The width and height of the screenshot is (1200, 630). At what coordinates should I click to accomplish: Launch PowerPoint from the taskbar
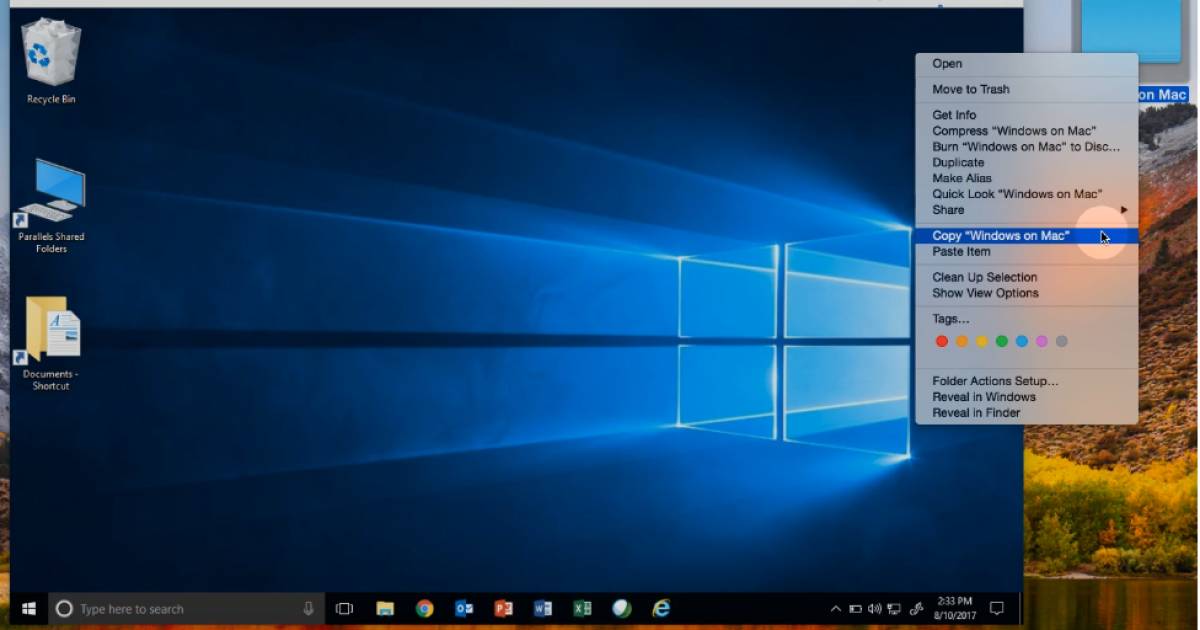pyautogui.click(x=503, y=608)
